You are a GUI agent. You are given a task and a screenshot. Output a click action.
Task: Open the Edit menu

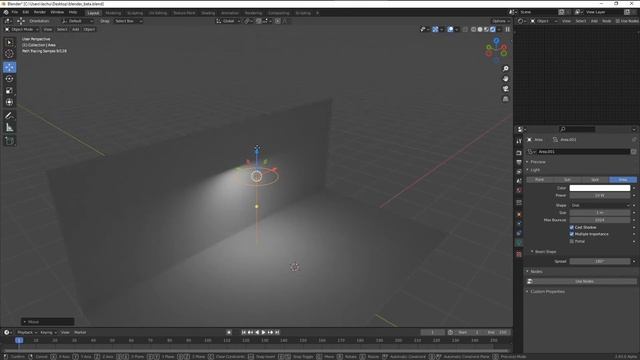tap(26, 12)
